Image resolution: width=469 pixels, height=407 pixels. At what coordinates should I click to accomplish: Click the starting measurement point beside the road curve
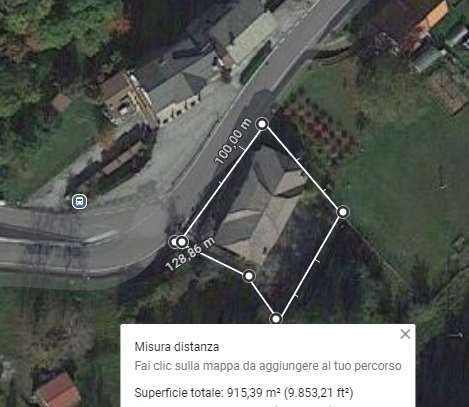(181, 242)
